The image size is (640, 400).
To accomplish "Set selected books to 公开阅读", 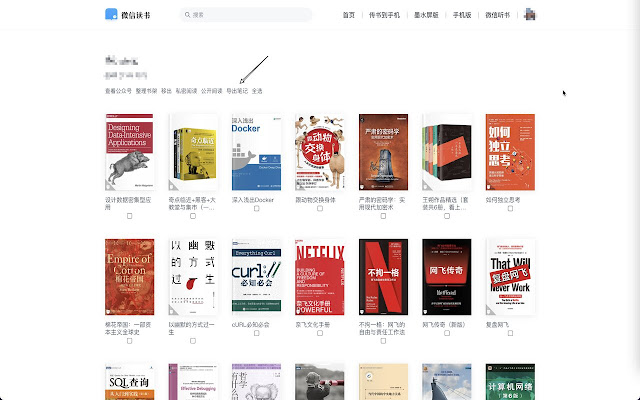I will tap(211, 91).
